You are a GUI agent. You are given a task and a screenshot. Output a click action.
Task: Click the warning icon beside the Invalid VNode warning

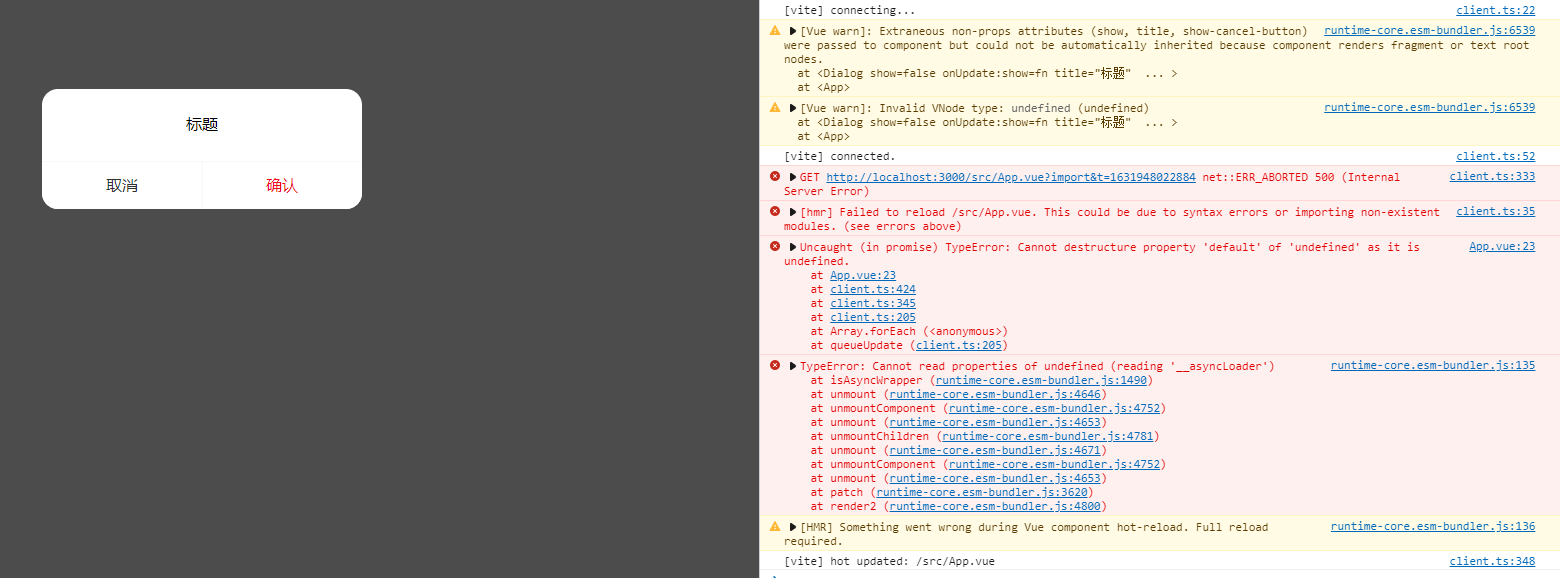(775, 107)
